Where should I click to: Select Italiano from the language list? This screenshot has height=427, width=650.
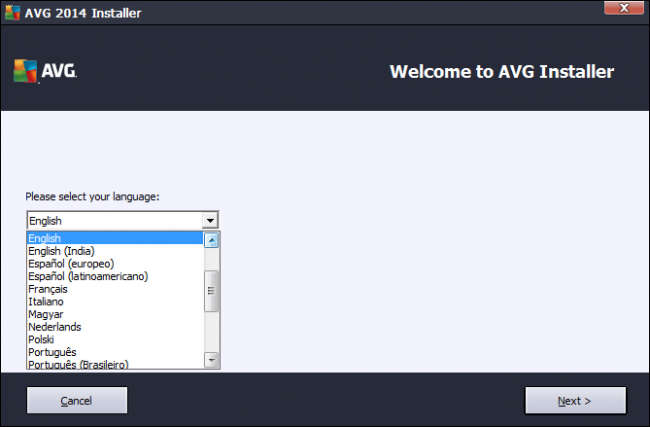coord(115,301)
